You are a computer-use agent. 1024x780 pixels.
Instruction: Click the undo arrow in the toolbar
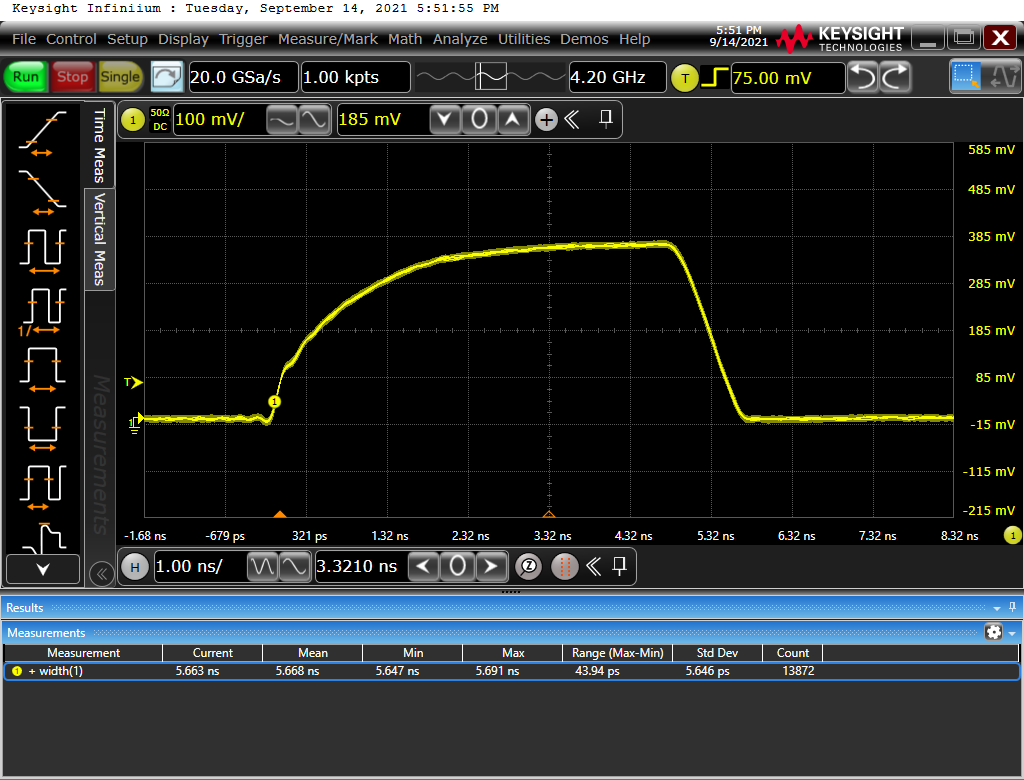tap(862, 77)
